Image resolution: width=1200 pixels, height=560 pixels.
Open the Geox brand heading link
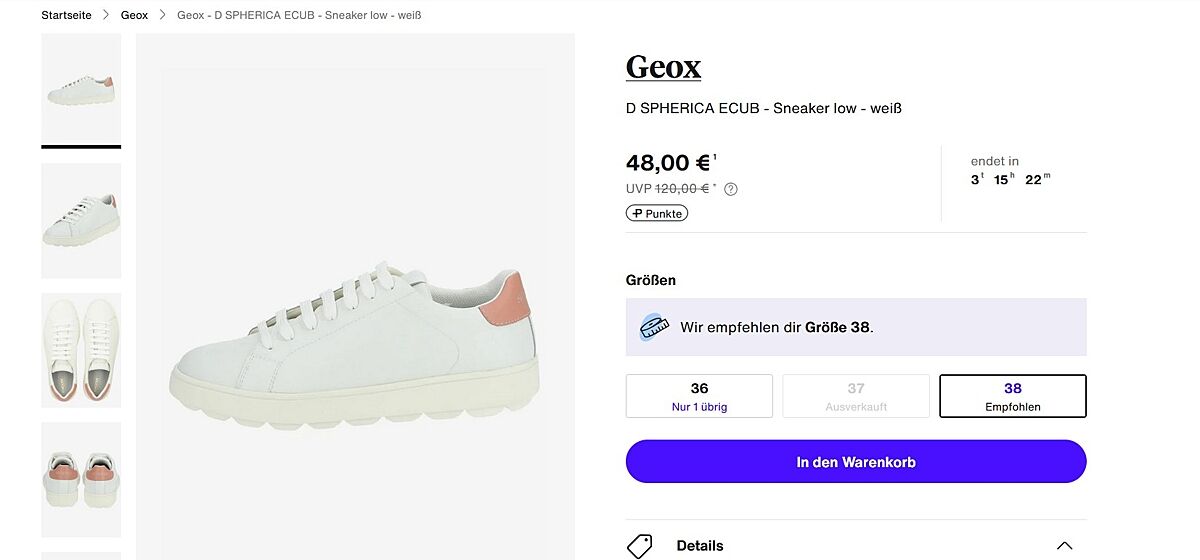click(663, 67)
